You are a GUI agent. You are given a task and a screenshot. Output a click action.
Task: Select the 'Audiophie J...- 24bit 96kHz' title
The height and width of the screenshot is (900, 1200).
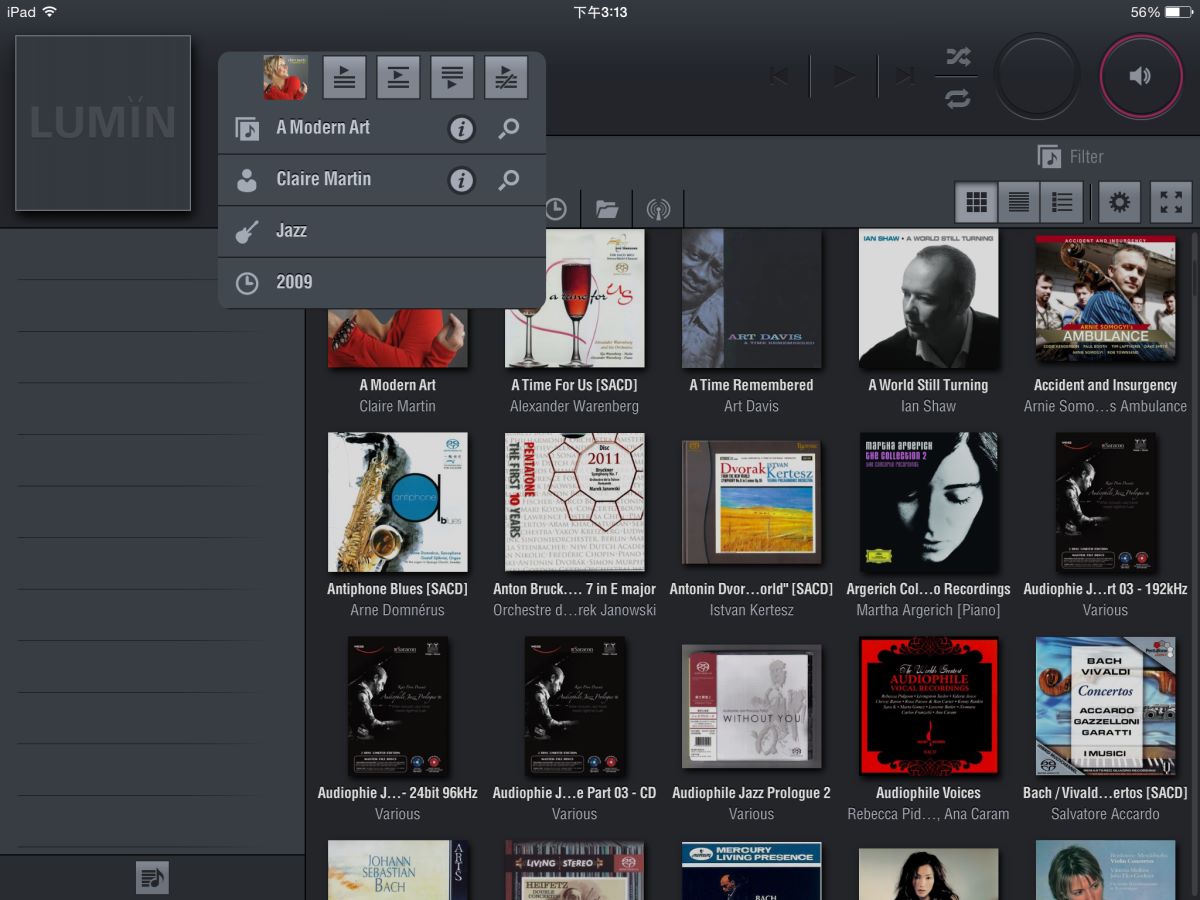(397, 793)
